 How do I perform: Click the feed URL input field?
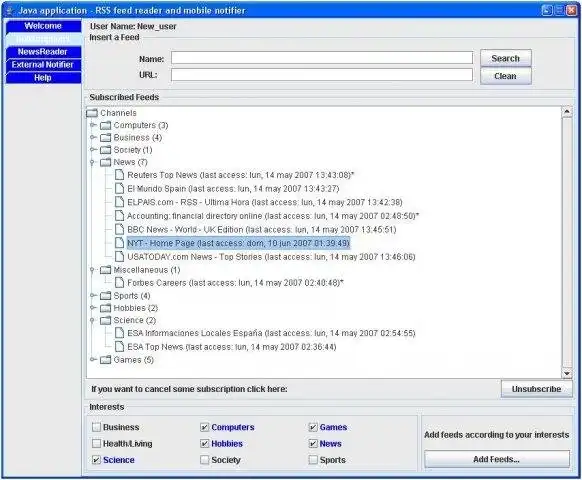(322, 75)
